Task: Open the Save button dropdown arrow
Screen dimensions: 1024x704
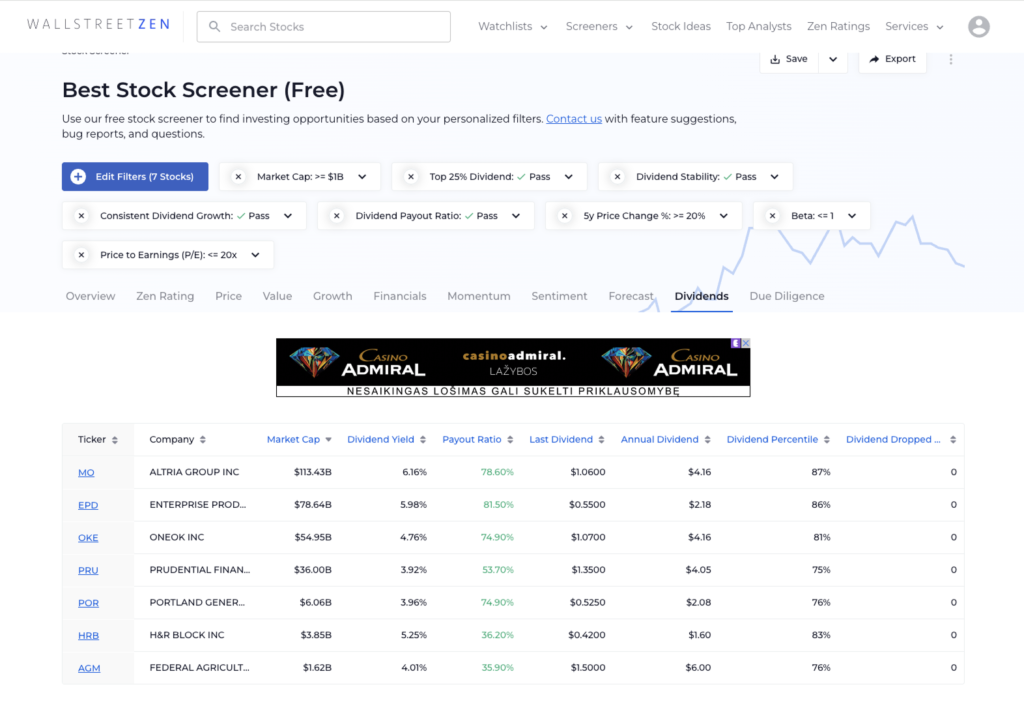Action: point(832,59)
